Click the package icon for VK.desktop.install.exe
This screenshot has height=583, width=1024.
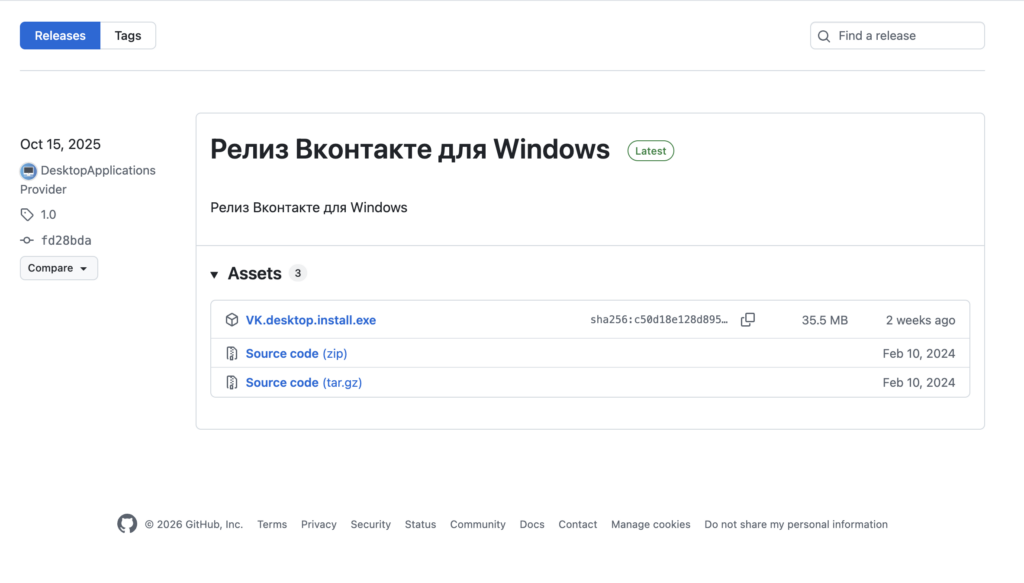[232, 320]
